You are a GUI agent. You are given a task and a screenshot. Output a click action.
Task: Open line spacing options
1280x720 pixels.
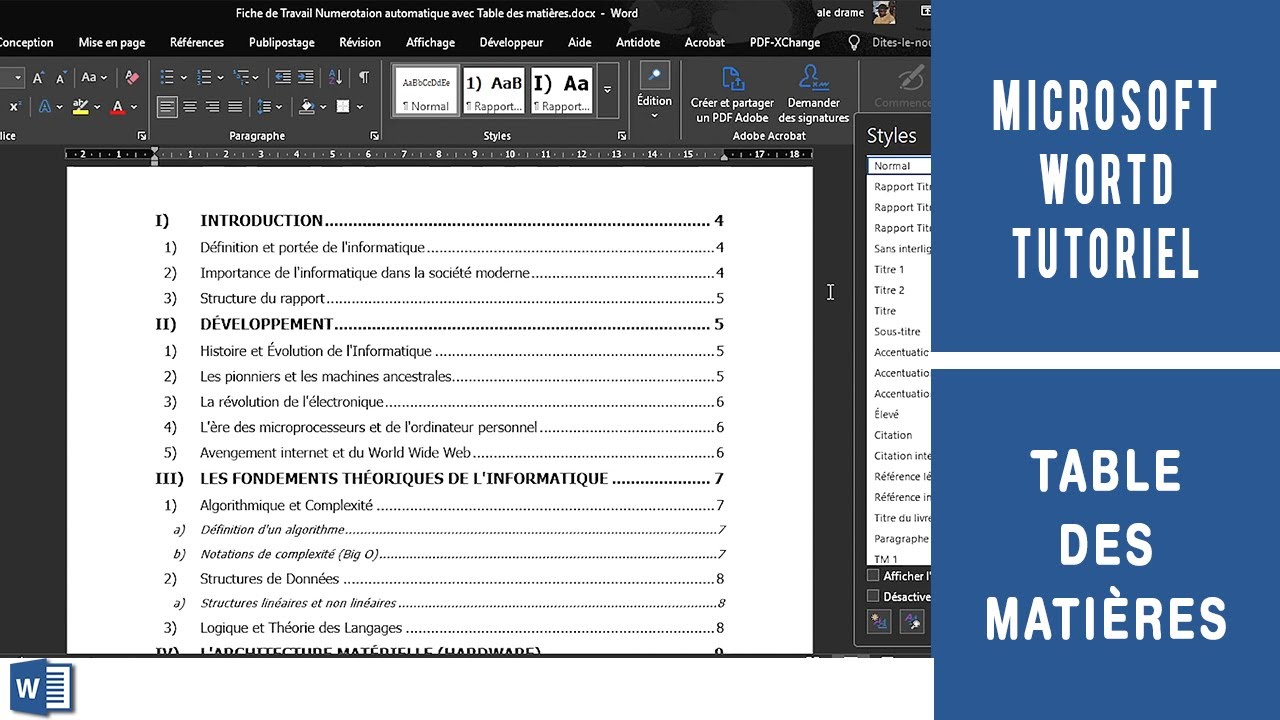264,106
